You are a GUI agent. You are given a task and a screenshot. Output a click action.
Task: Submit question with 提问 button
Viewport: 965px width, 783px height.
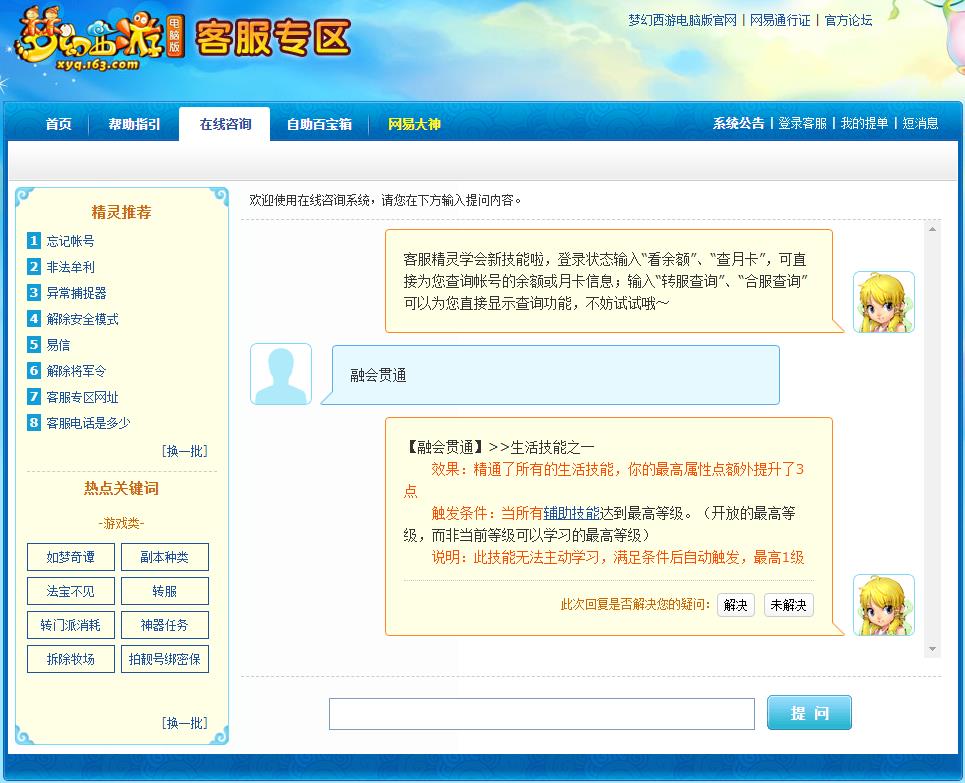click(x=809, y=712)
